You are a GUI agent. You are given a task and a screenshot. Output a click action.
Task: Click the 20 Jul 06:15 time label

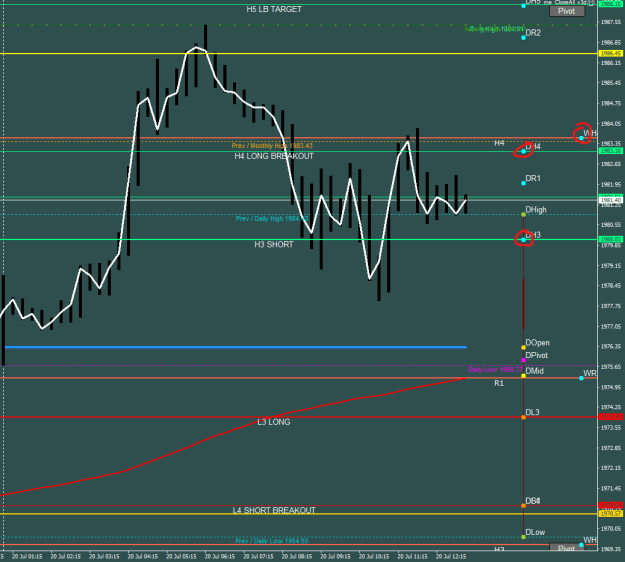[220, 556]
